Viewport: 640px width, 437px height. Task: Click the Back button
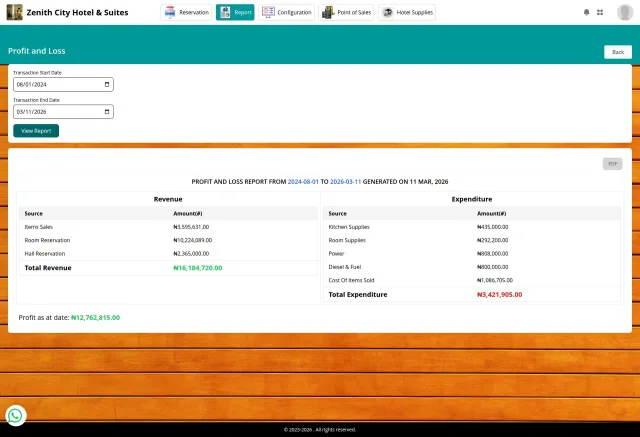(x=618, y=52)
